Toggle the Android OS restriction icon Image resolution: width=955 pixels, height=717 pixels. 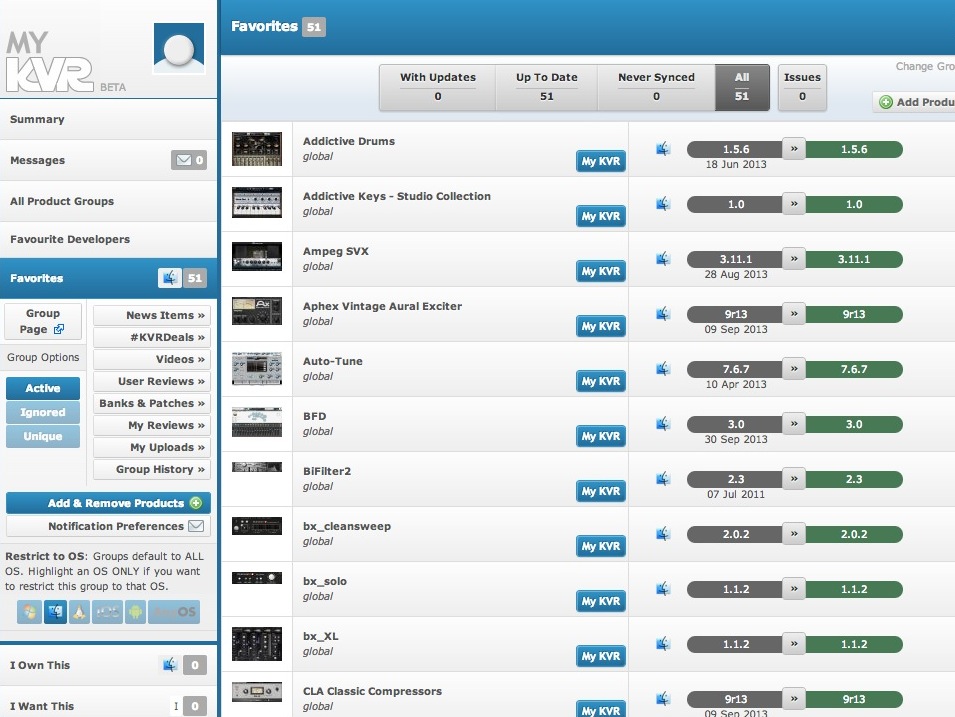(x=135, y=612)
